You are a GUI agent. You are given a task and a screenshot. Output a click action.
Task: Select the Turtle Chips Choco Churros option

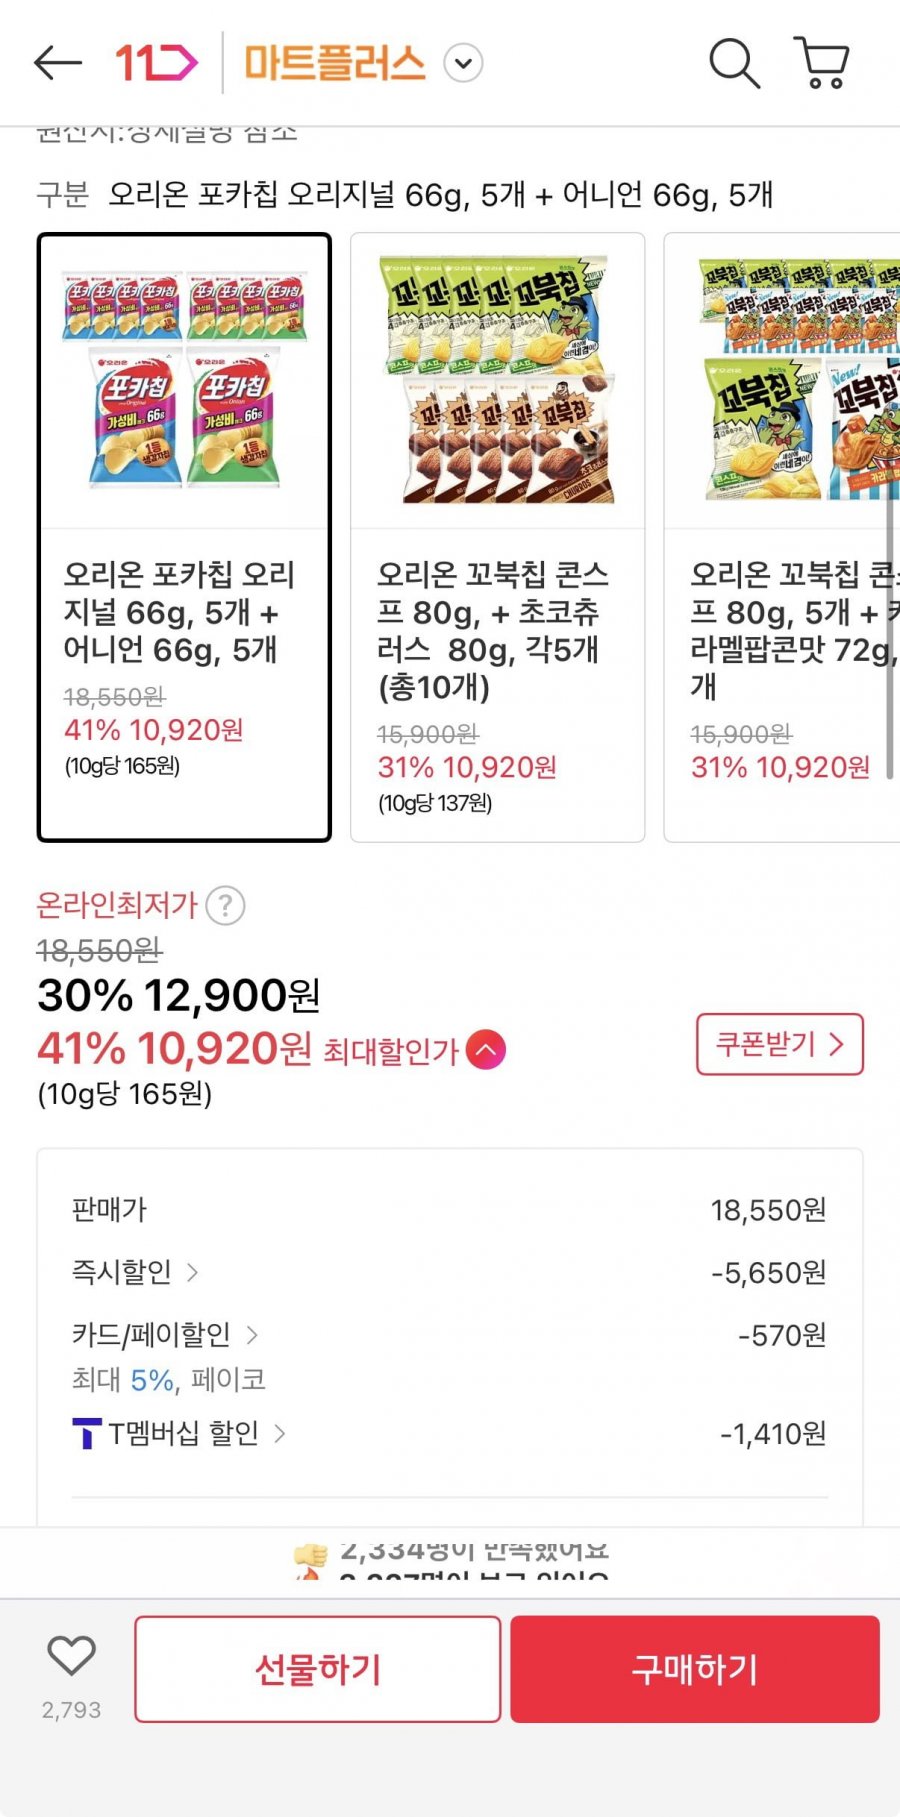click(x=497, y=537)
